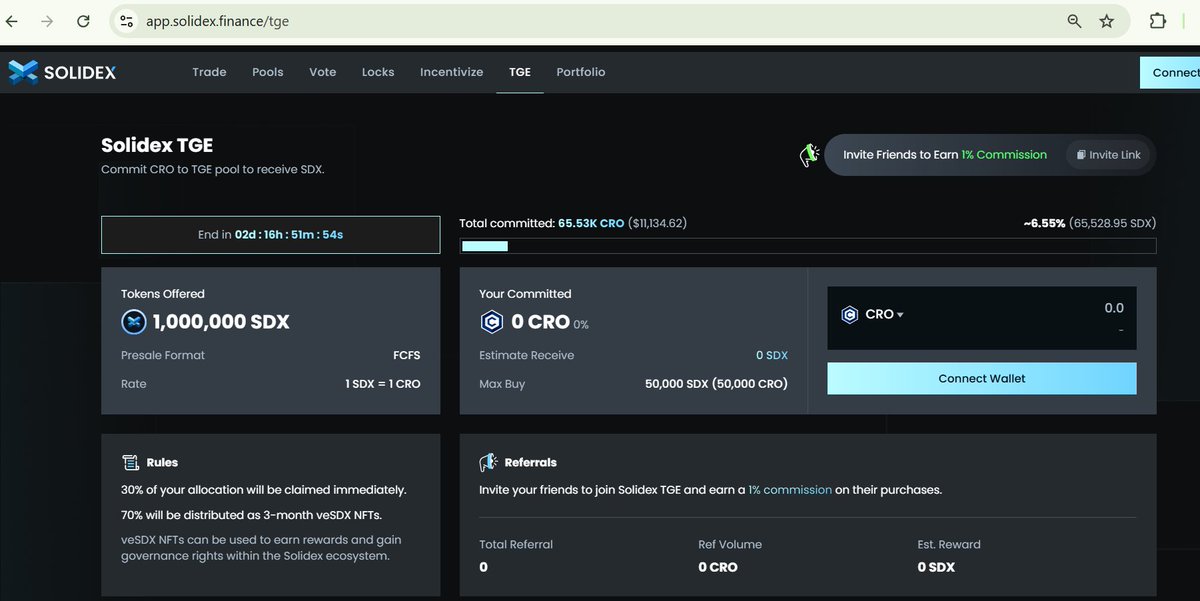Open the Incentivize tab
This screenshot has width=1200, height=601.
[451, 72]
